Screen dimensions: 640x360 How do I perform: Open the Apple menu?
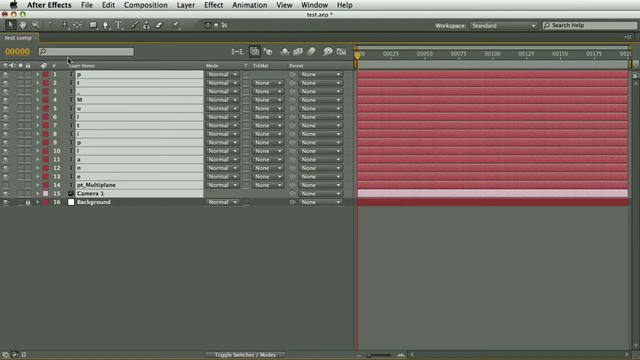[13, 5]
